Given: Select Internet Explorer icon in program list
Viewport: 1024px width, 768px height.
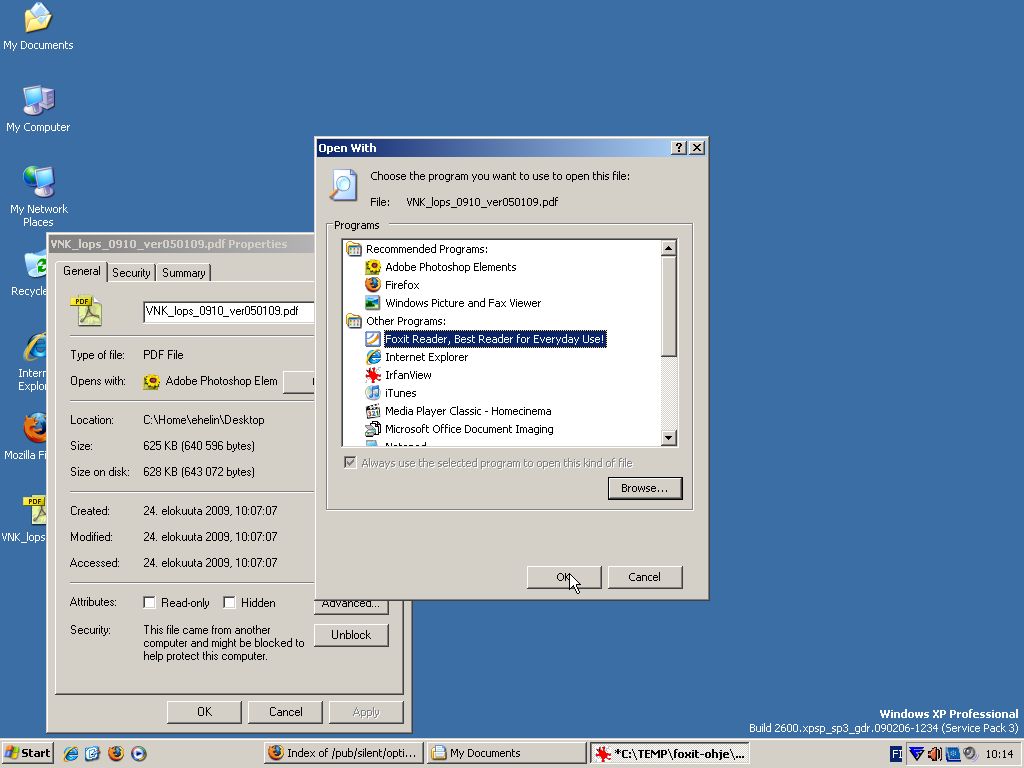Looking at the screenshot, I should [373, 357].
